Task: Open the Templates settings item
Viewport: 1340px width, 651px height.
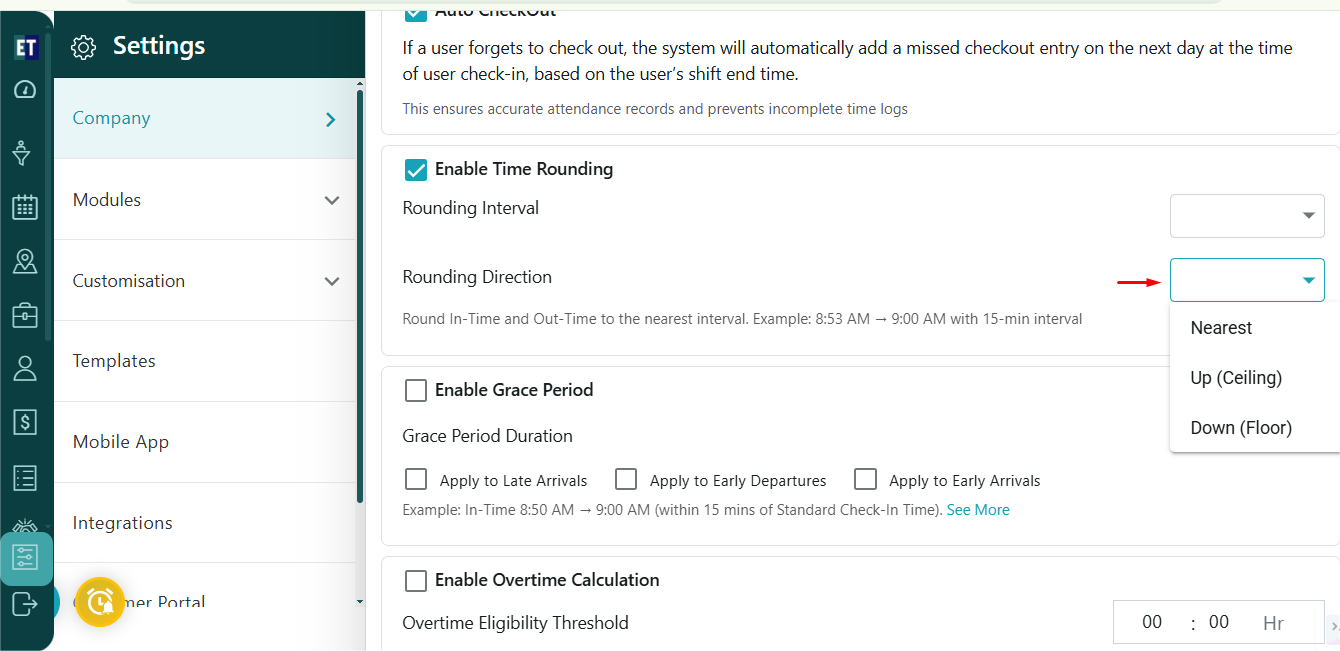Action: click(114, 361)
